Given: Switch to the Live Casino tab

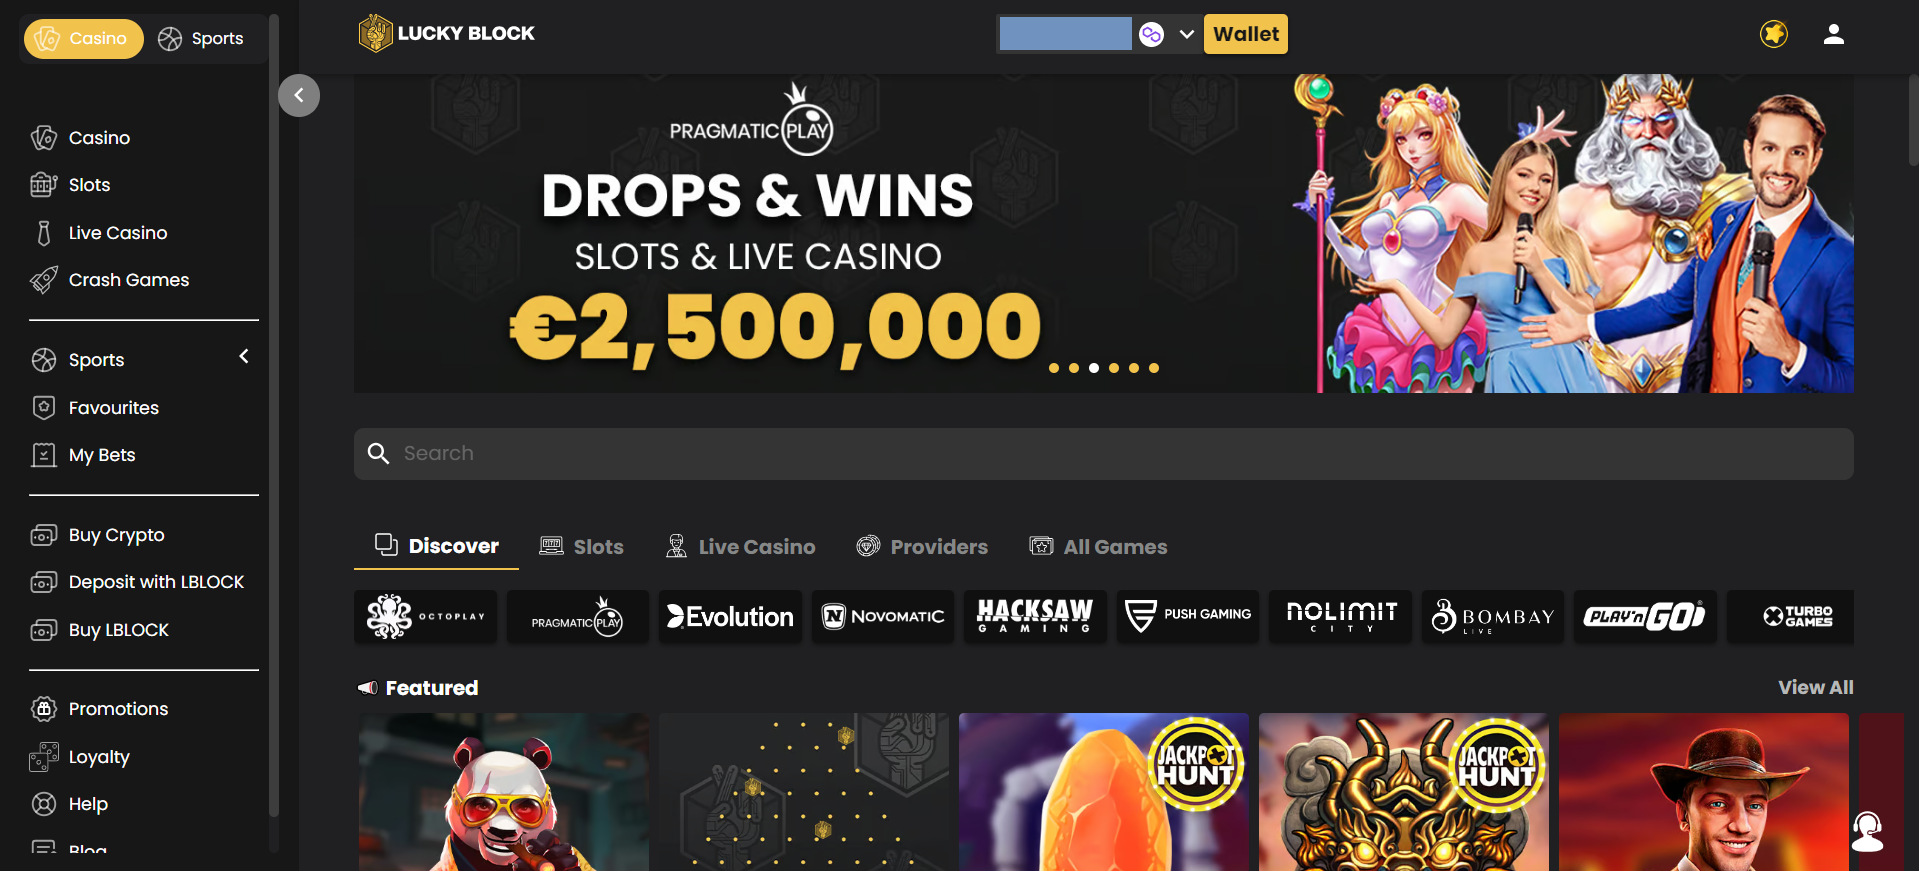Looking at the screenshot, I should click(x=741, y=546).
